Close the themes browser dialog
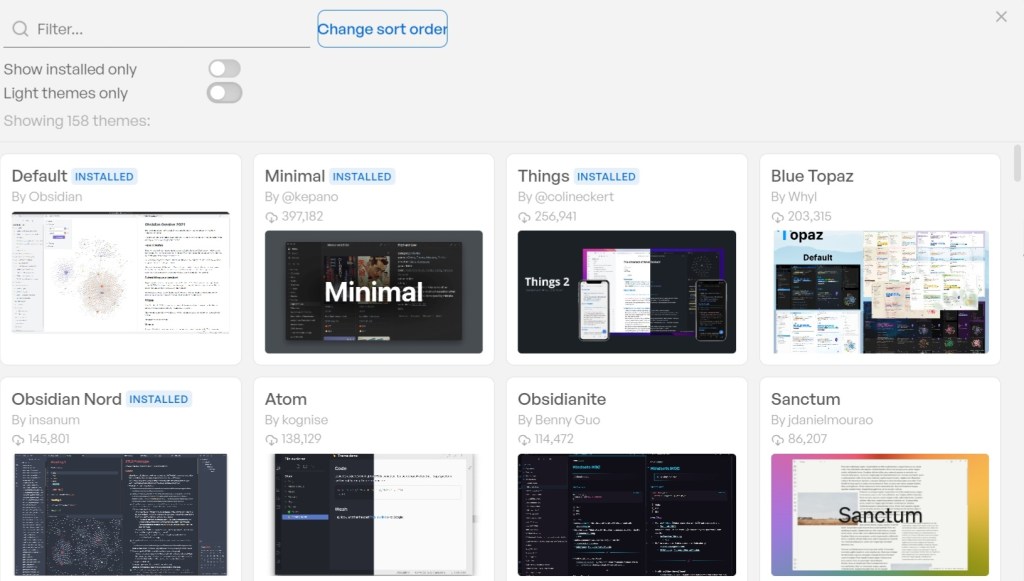1024x581 pixels. coord(1001,17)
